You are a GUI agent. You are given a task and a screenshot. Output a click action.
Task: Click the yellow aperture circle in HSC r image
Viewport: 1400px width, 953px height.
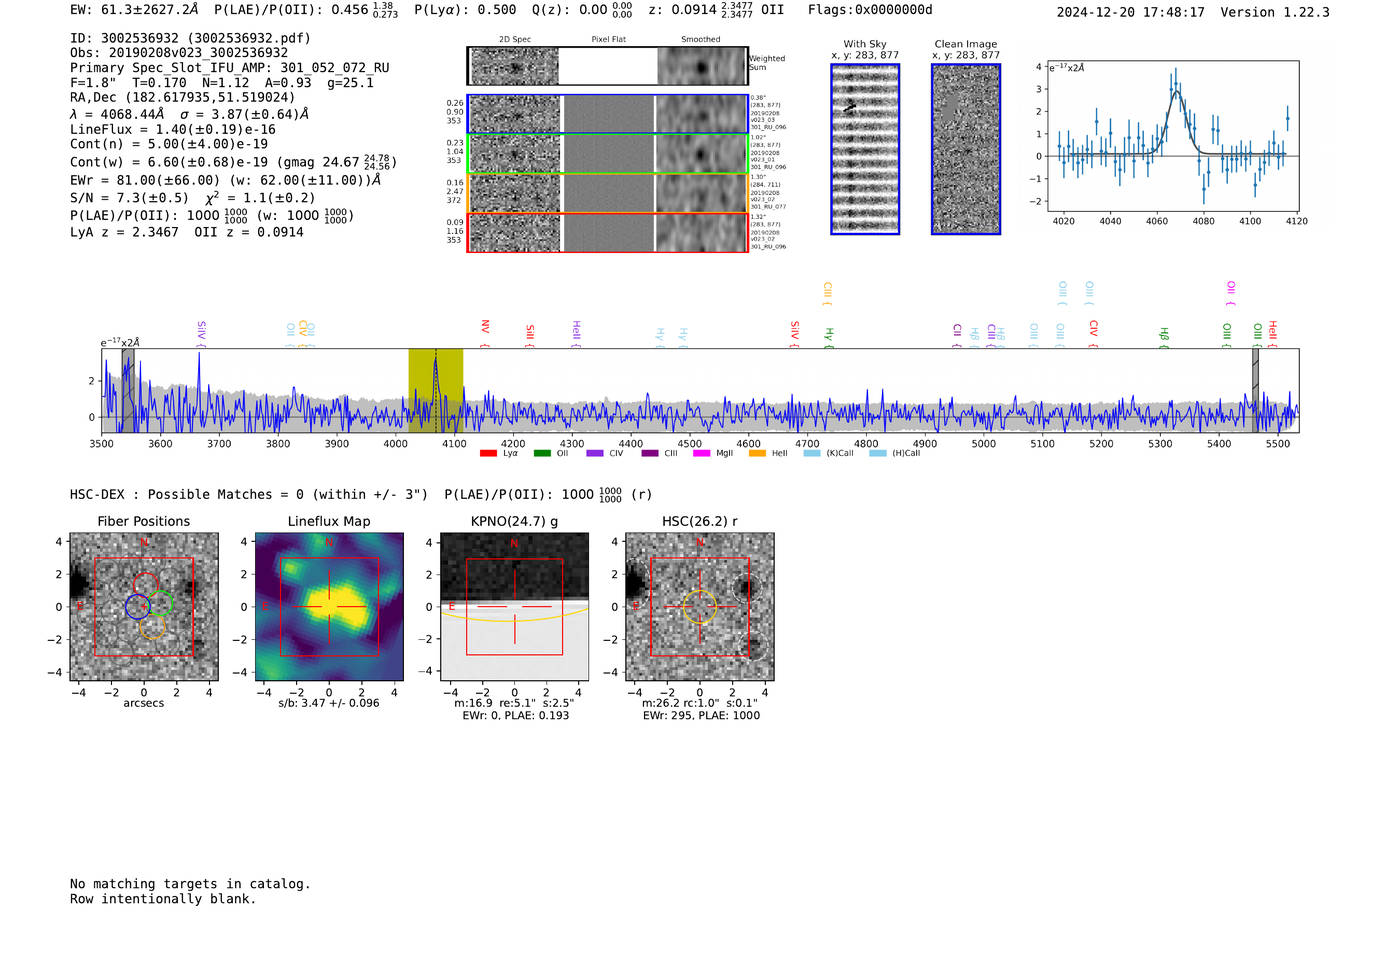pyautogui.click(x=699, y=606)
